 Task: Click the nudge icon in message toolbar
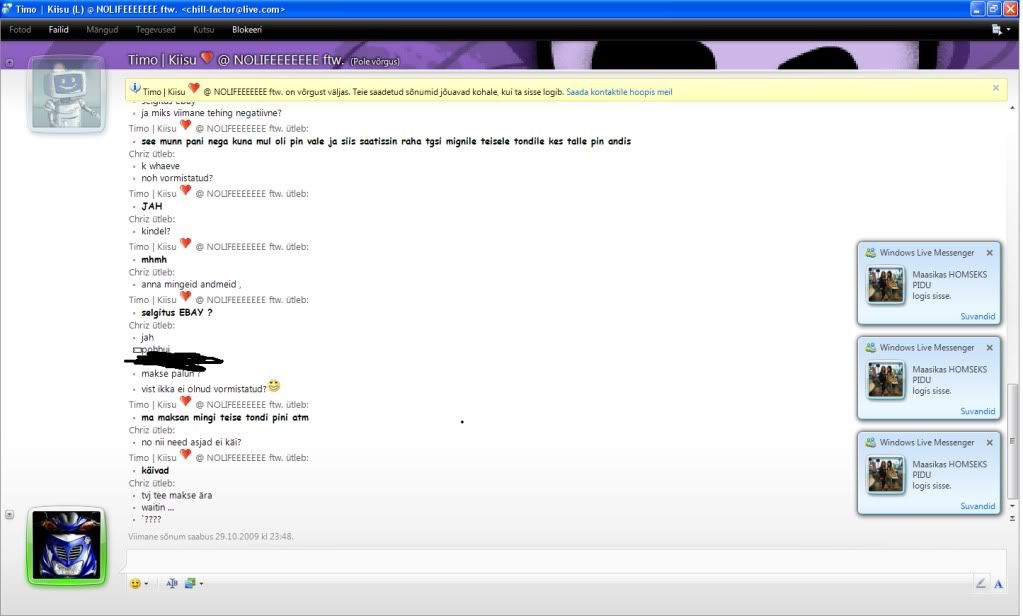pyautogui.click(x=171, y=583)
